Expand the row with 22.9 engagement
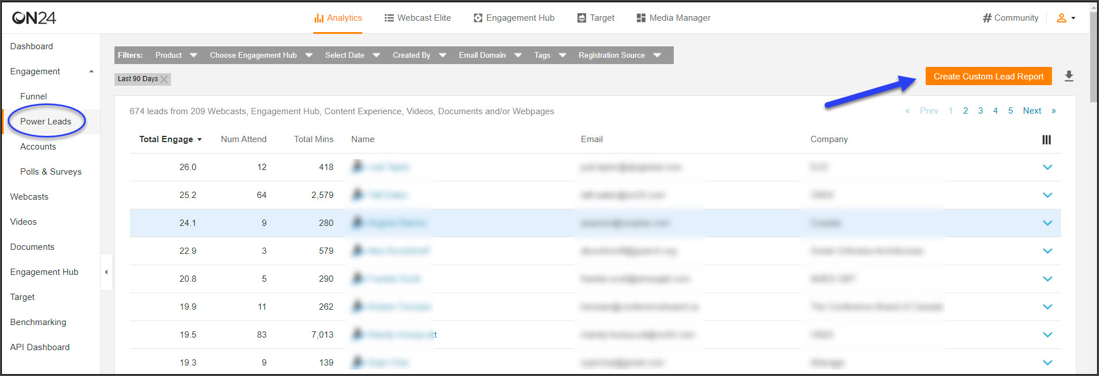This screenshot has width=1099, height=376. 1048,250
